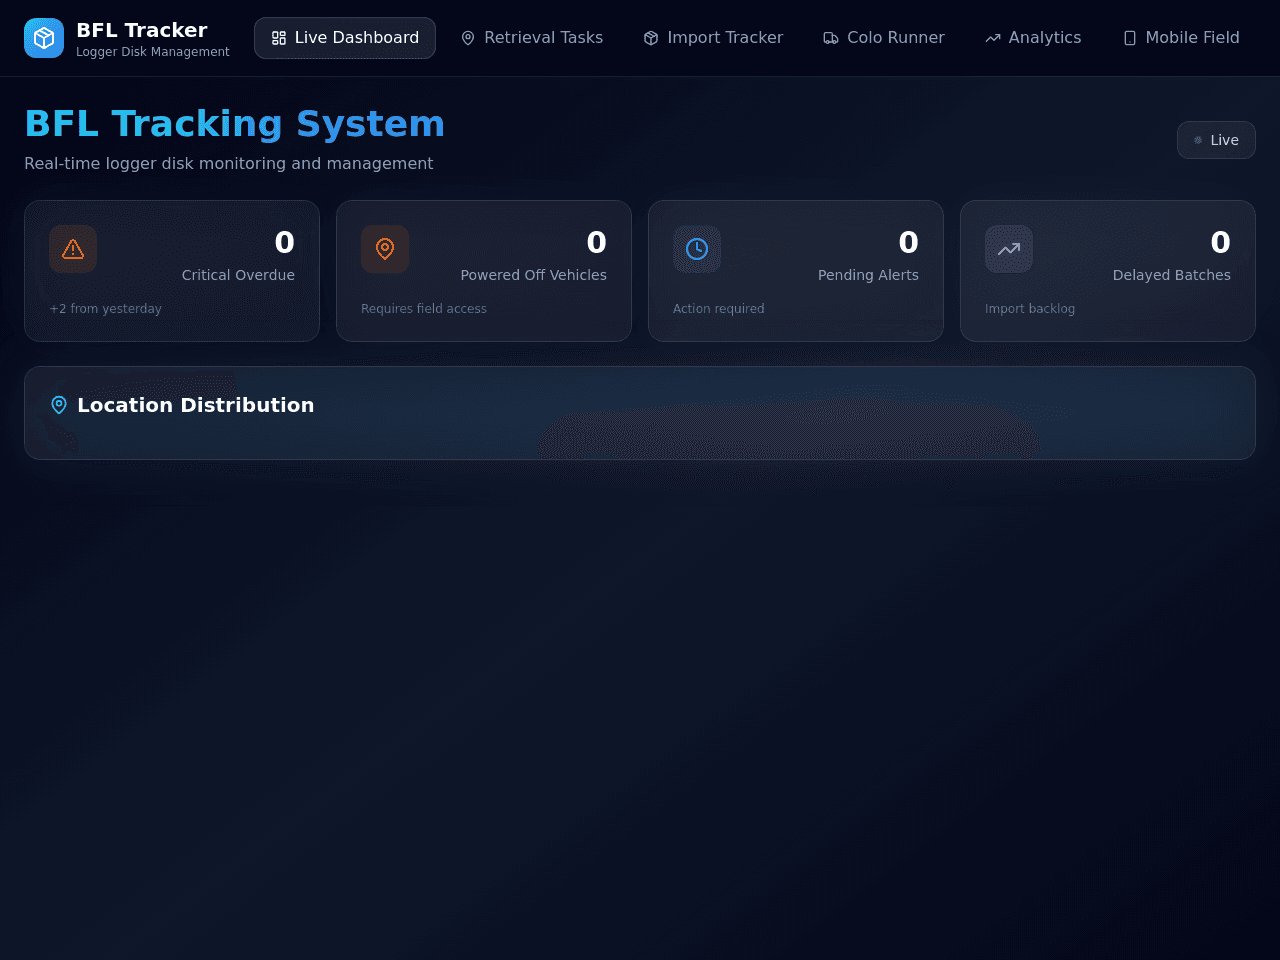Click the 'Logger Disk Management' subtitle
The height and width of the screenshot is (960, 1280).
[153, 52]
